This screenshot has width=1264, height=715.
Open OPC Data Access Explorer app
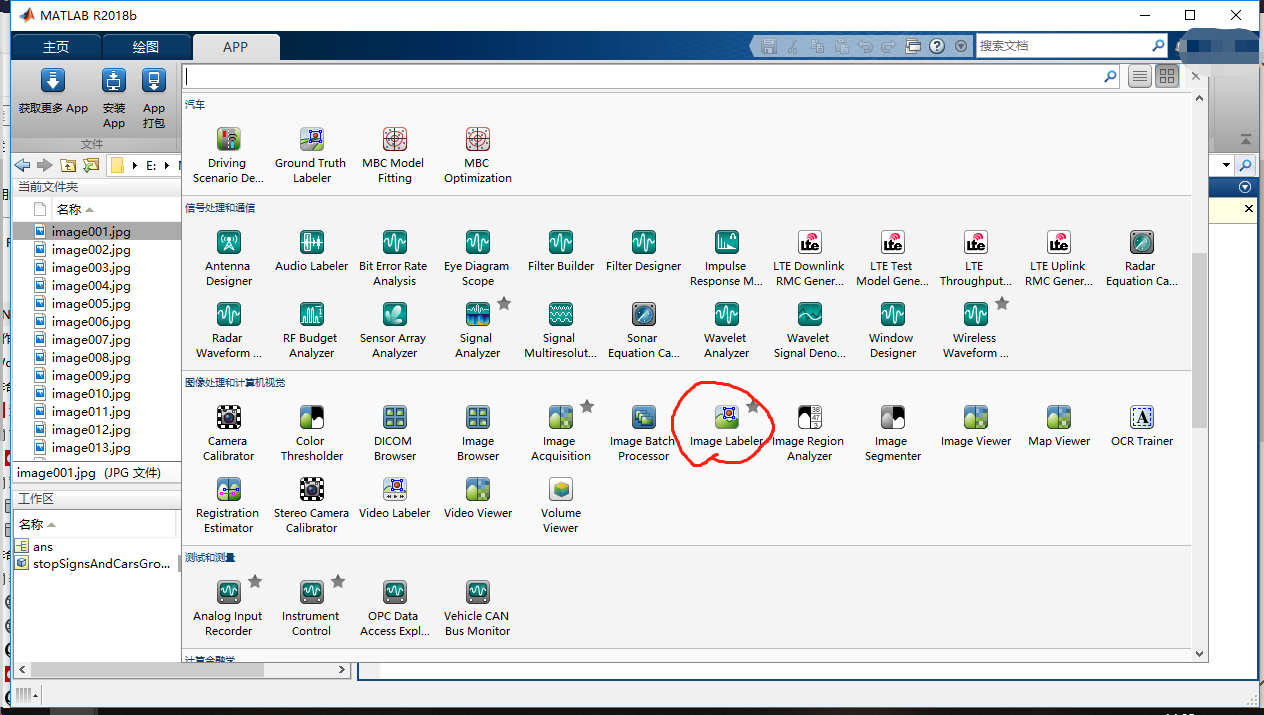(394, 608)
